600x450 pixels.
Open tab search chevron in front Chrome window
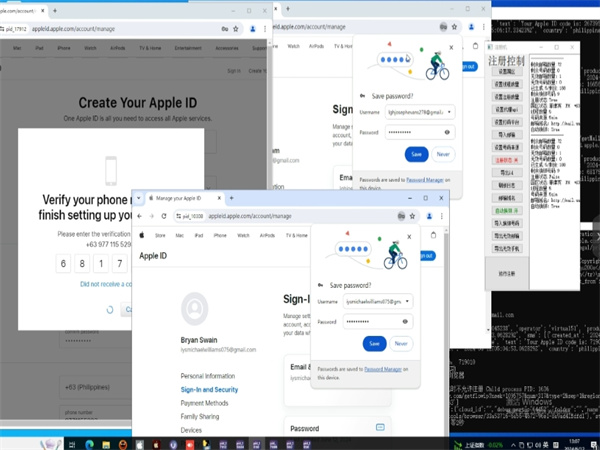click(140, 199)
